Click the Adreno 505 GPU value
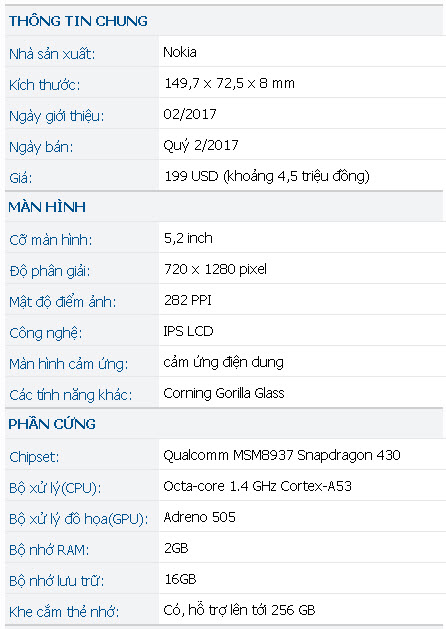Image resolution: width=446 pixels, height=629 pixels. (x=199, y=517)
